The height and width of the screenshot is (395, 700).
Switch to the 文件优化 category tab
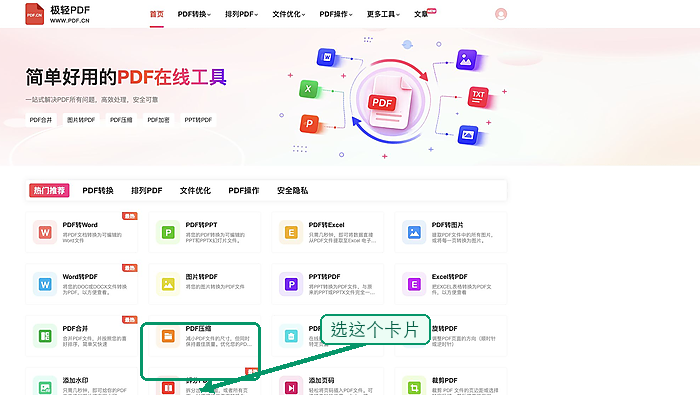click(x=195, y=191)
